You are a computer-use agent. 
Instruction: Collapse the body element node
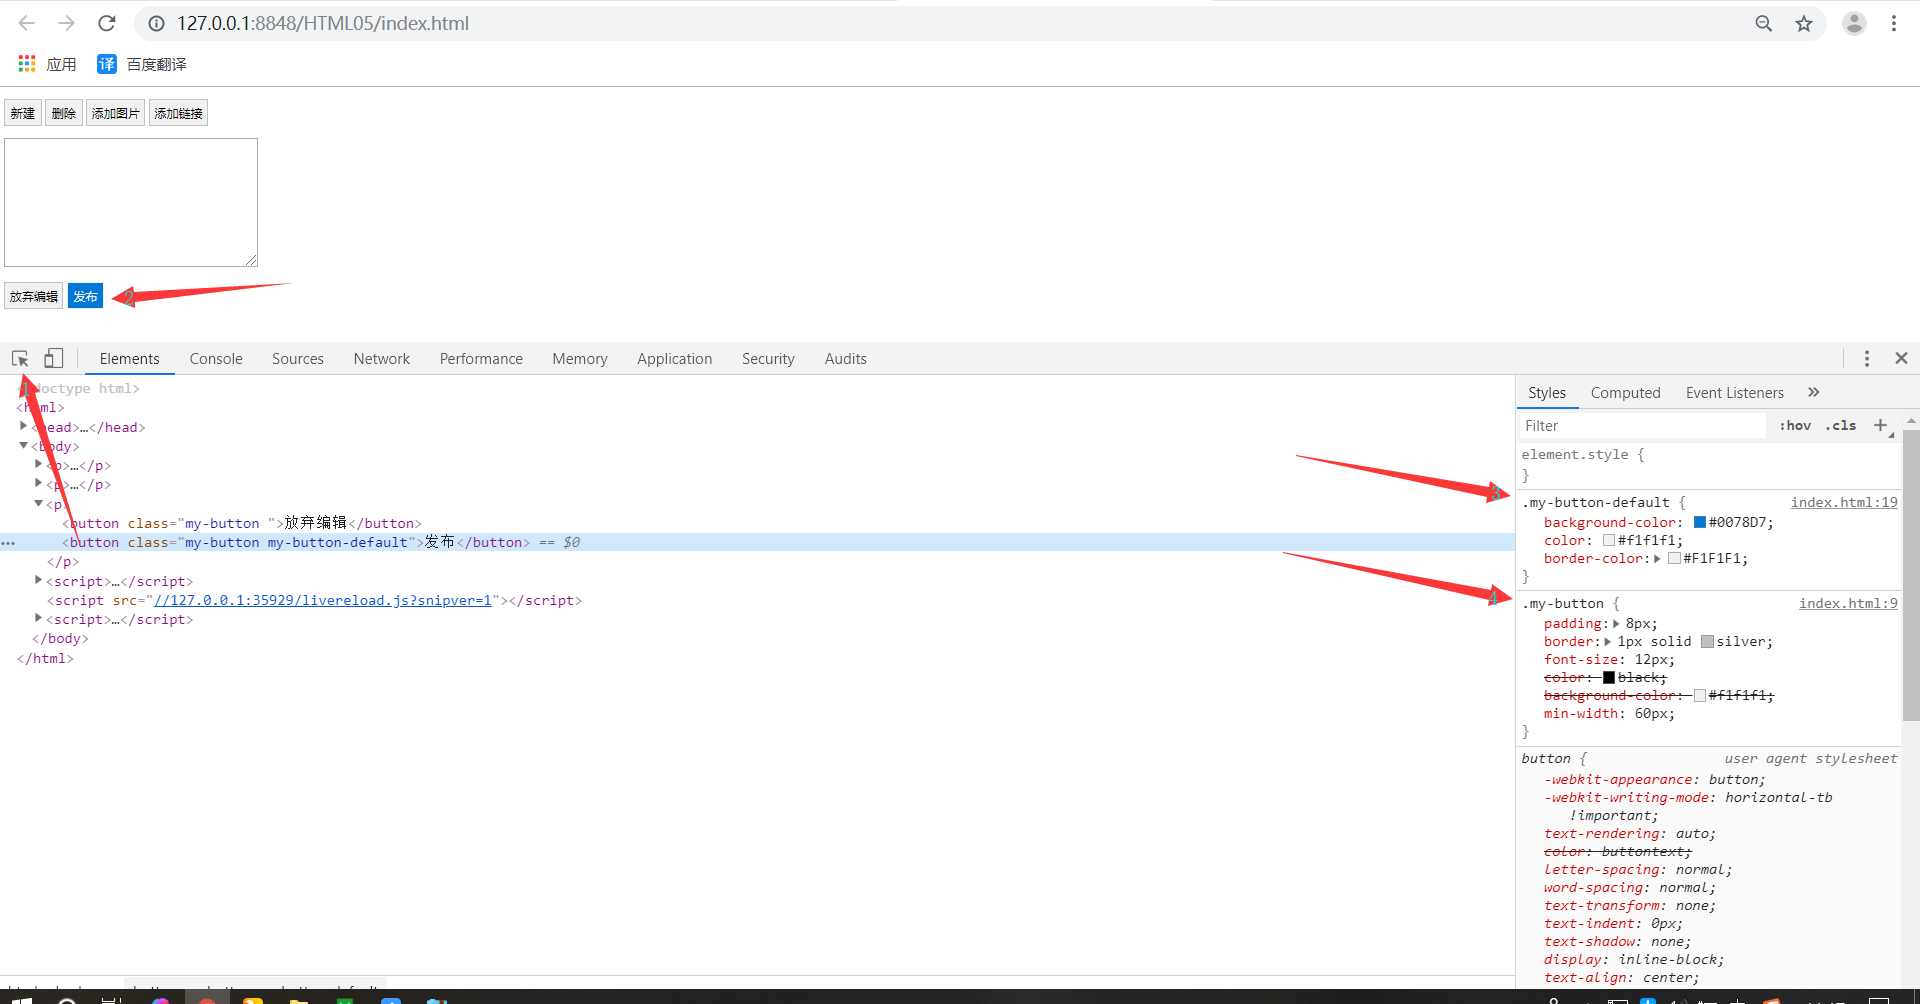pyautogui.click(x=24, y=445)
